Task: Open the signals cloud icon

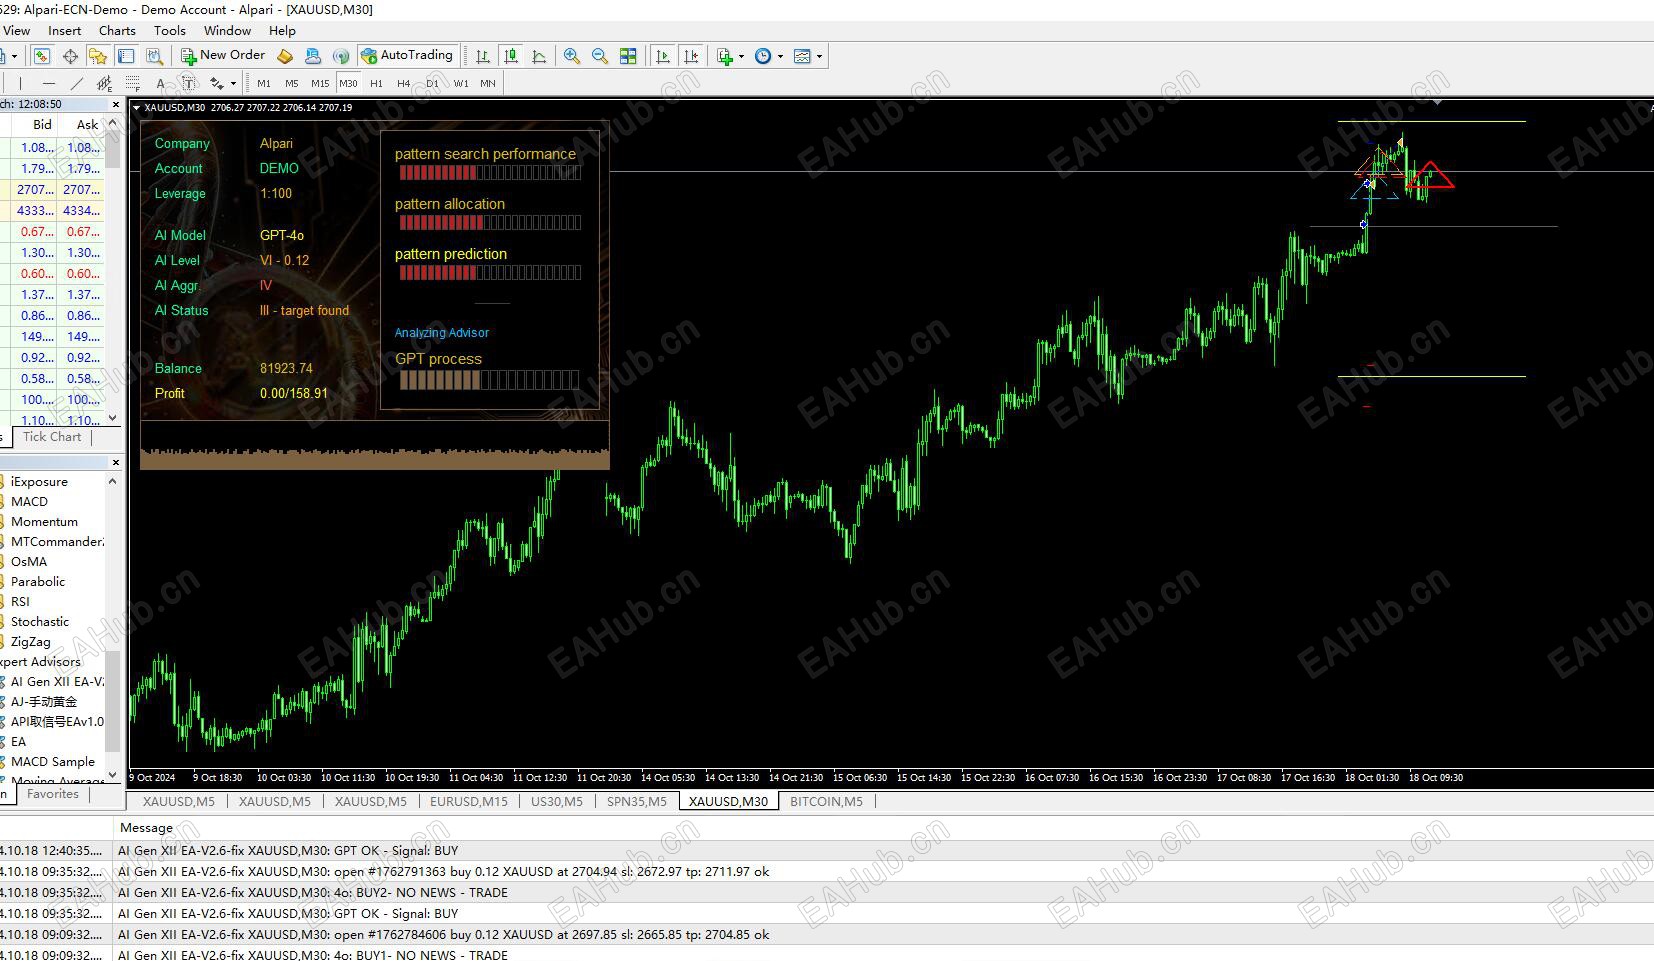Action: [313, 56]
